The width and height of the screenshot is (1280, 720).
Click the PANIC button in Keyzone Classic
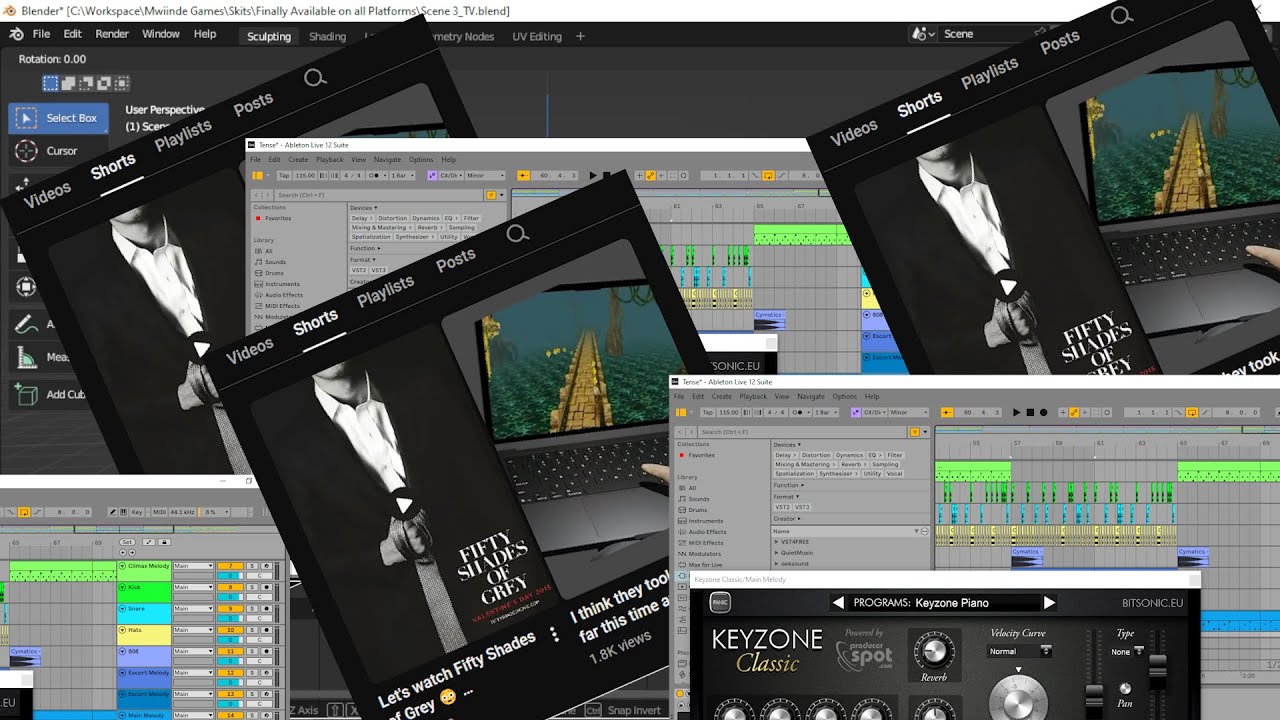point(720,603)
